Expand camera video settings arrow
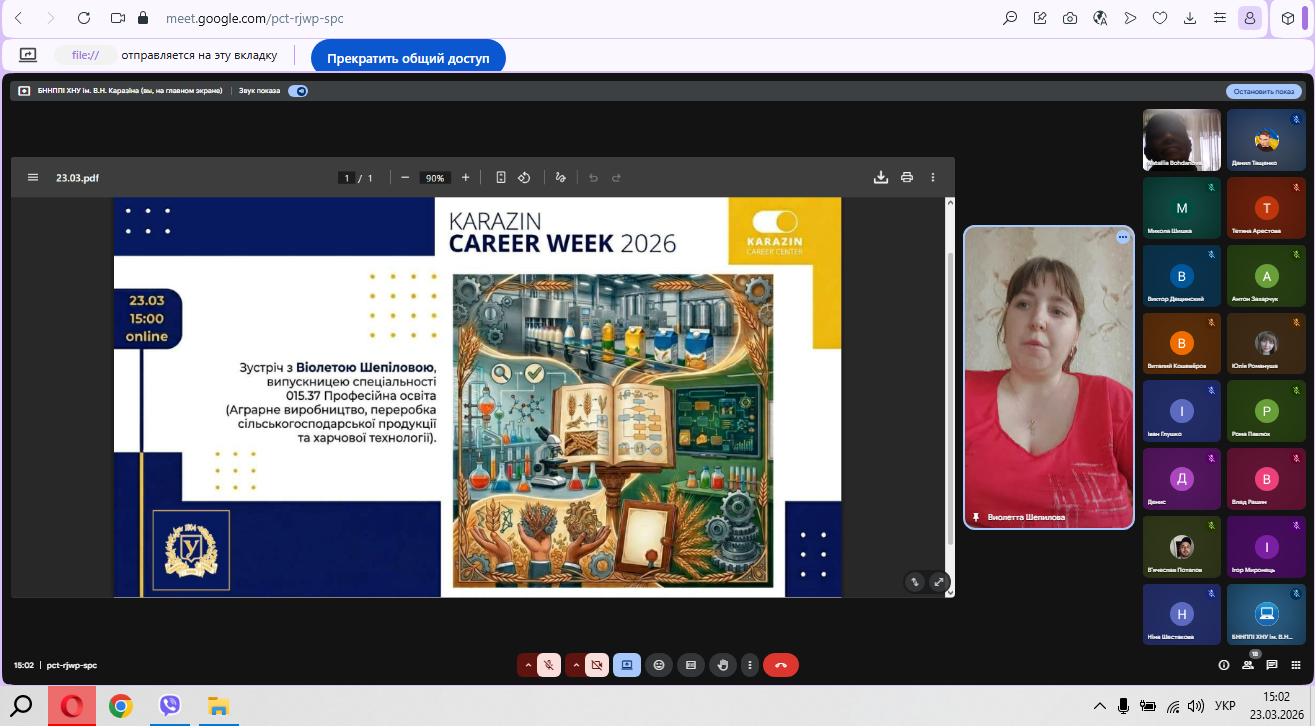Screen dimensions: 1315x726 click(575, 665)
